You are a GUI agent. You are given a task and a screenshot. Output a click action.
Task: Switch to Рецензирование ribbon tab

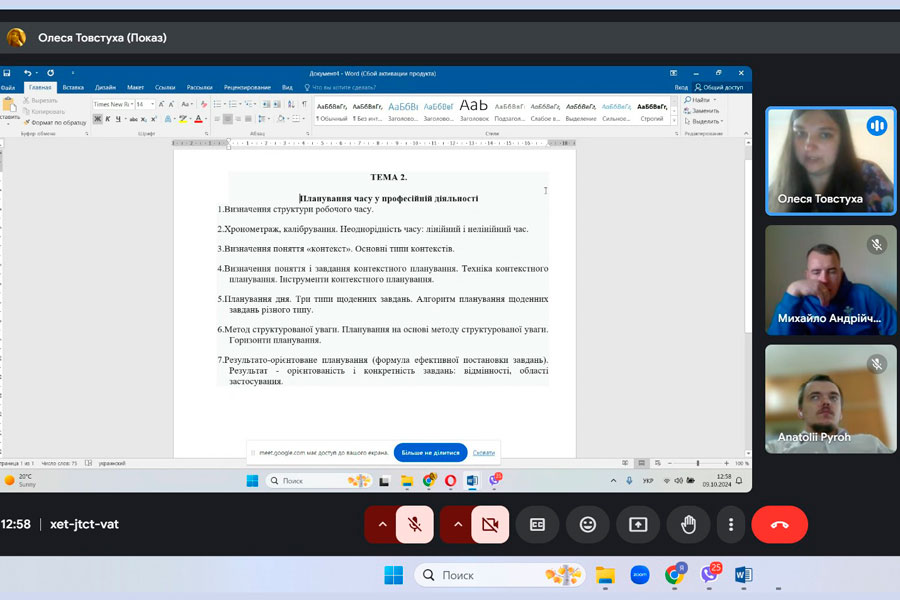(246, 87)
